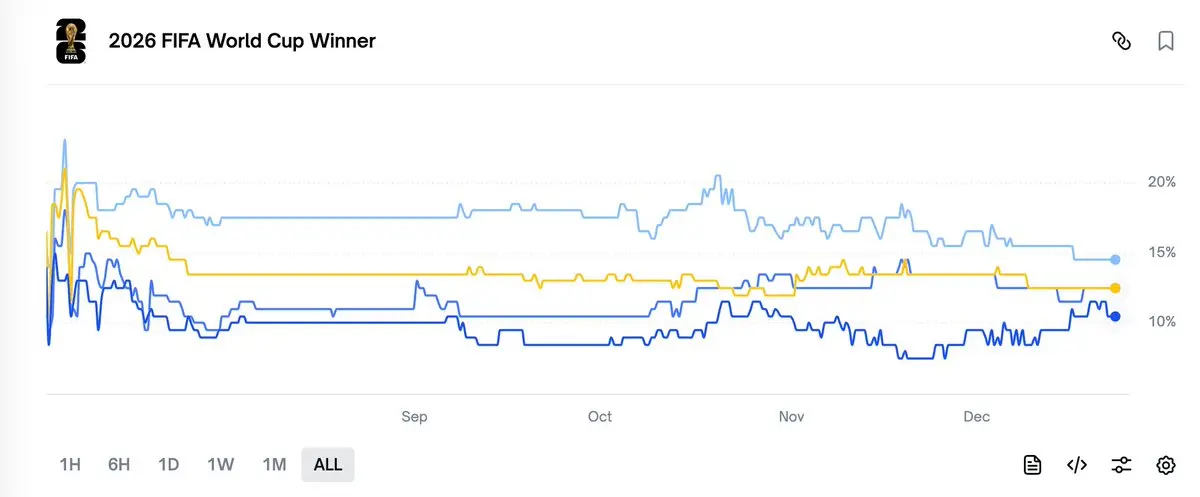Click the yellow line endpoint dot
The height and width of the screenshot is (497, 1200).
1115,288
